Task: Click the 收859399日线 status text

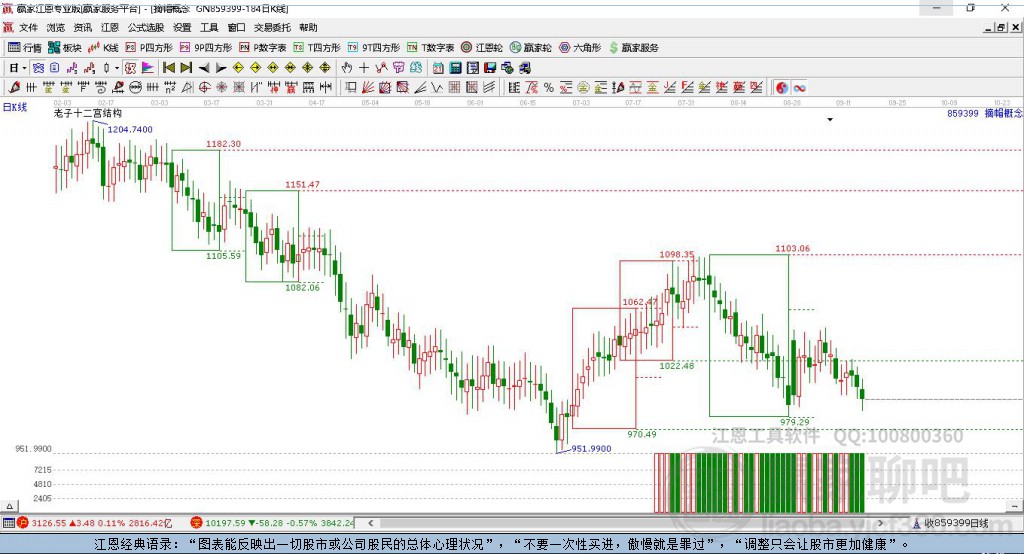Action: pyautogui.click(x=955, y=523)
